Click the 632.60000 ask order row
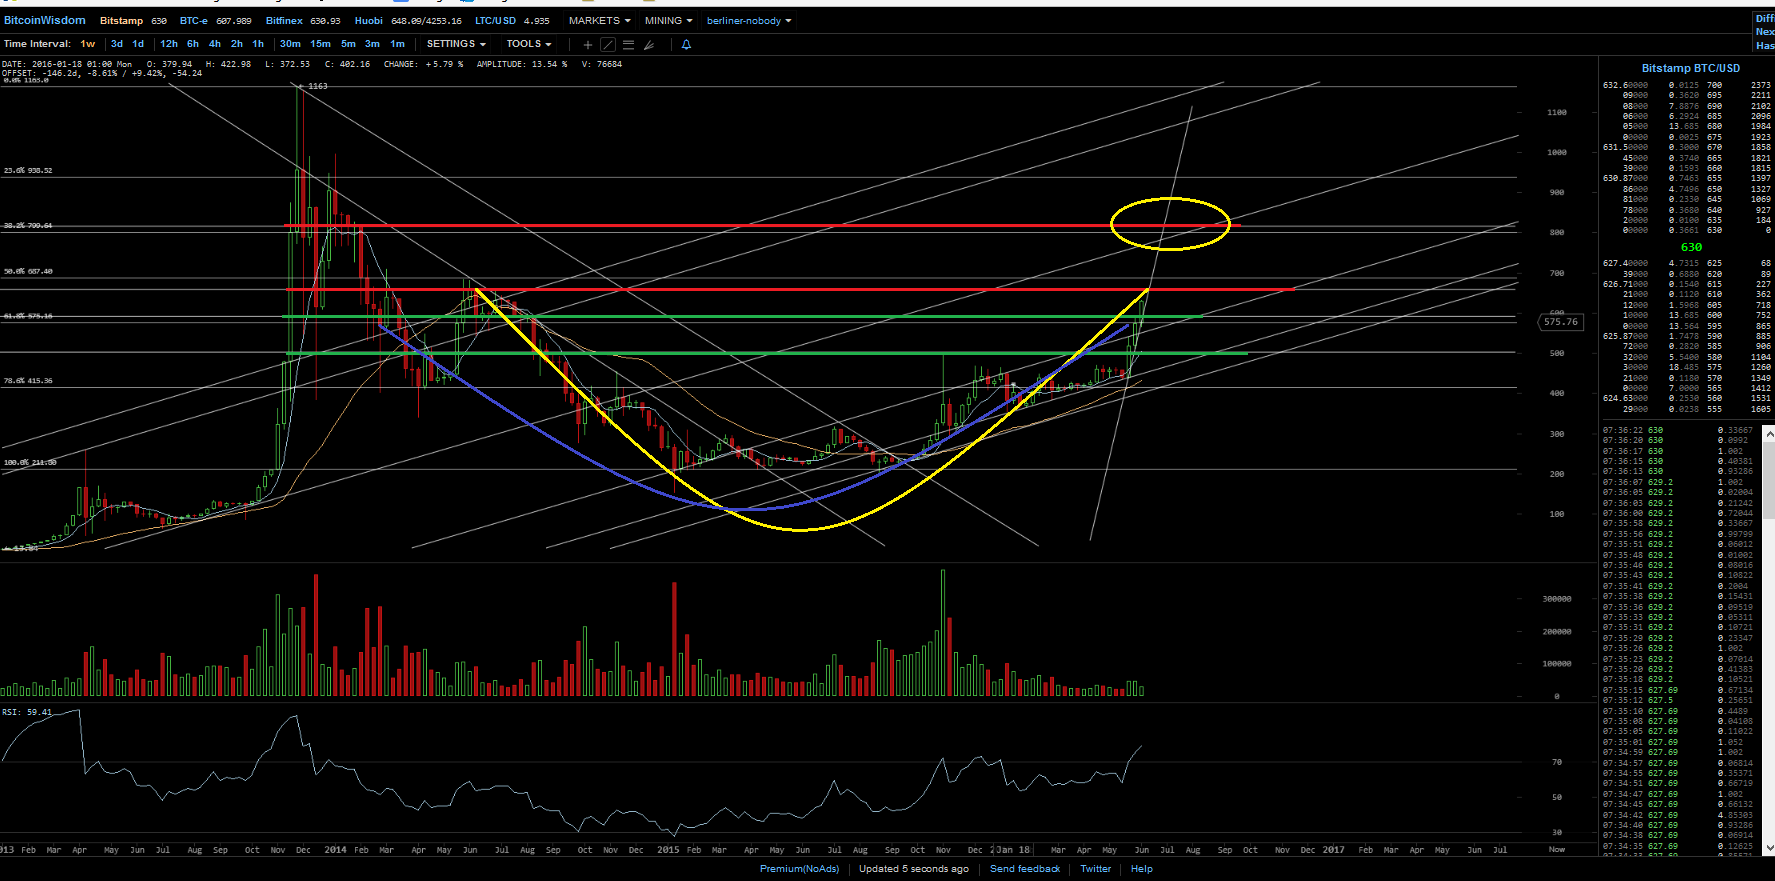 pyautogui.click(x=1686, y=85)
